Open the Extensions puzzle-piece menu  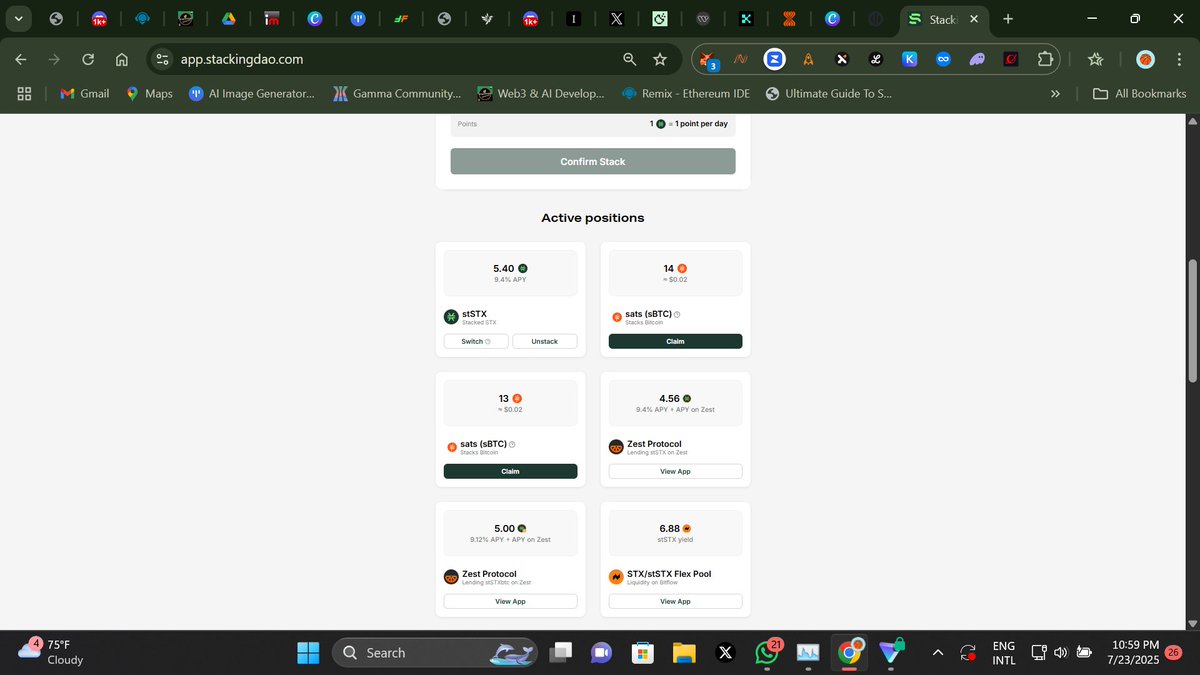click(x=1045, y=59)
